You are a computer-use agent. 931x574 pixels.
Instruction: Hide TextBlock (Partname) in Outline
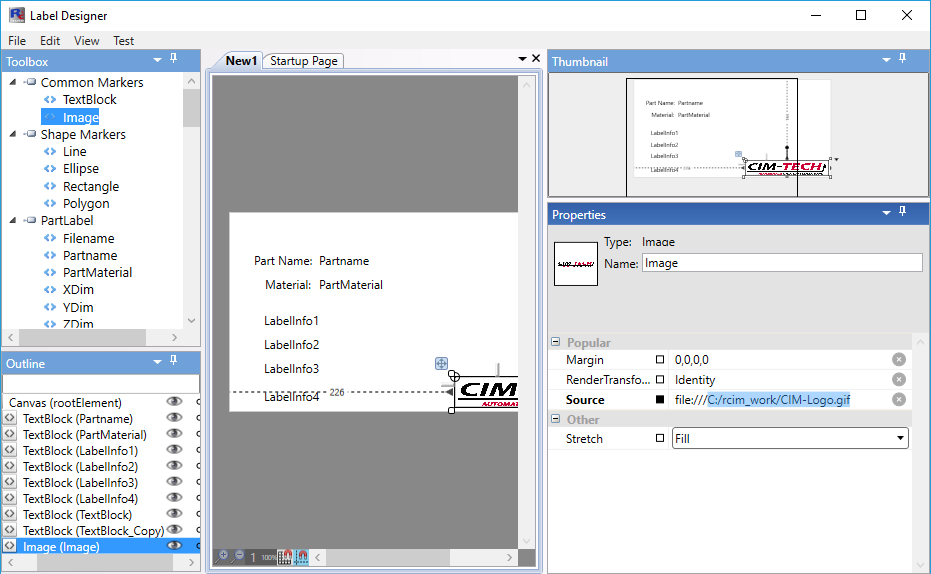click(174, 418)
